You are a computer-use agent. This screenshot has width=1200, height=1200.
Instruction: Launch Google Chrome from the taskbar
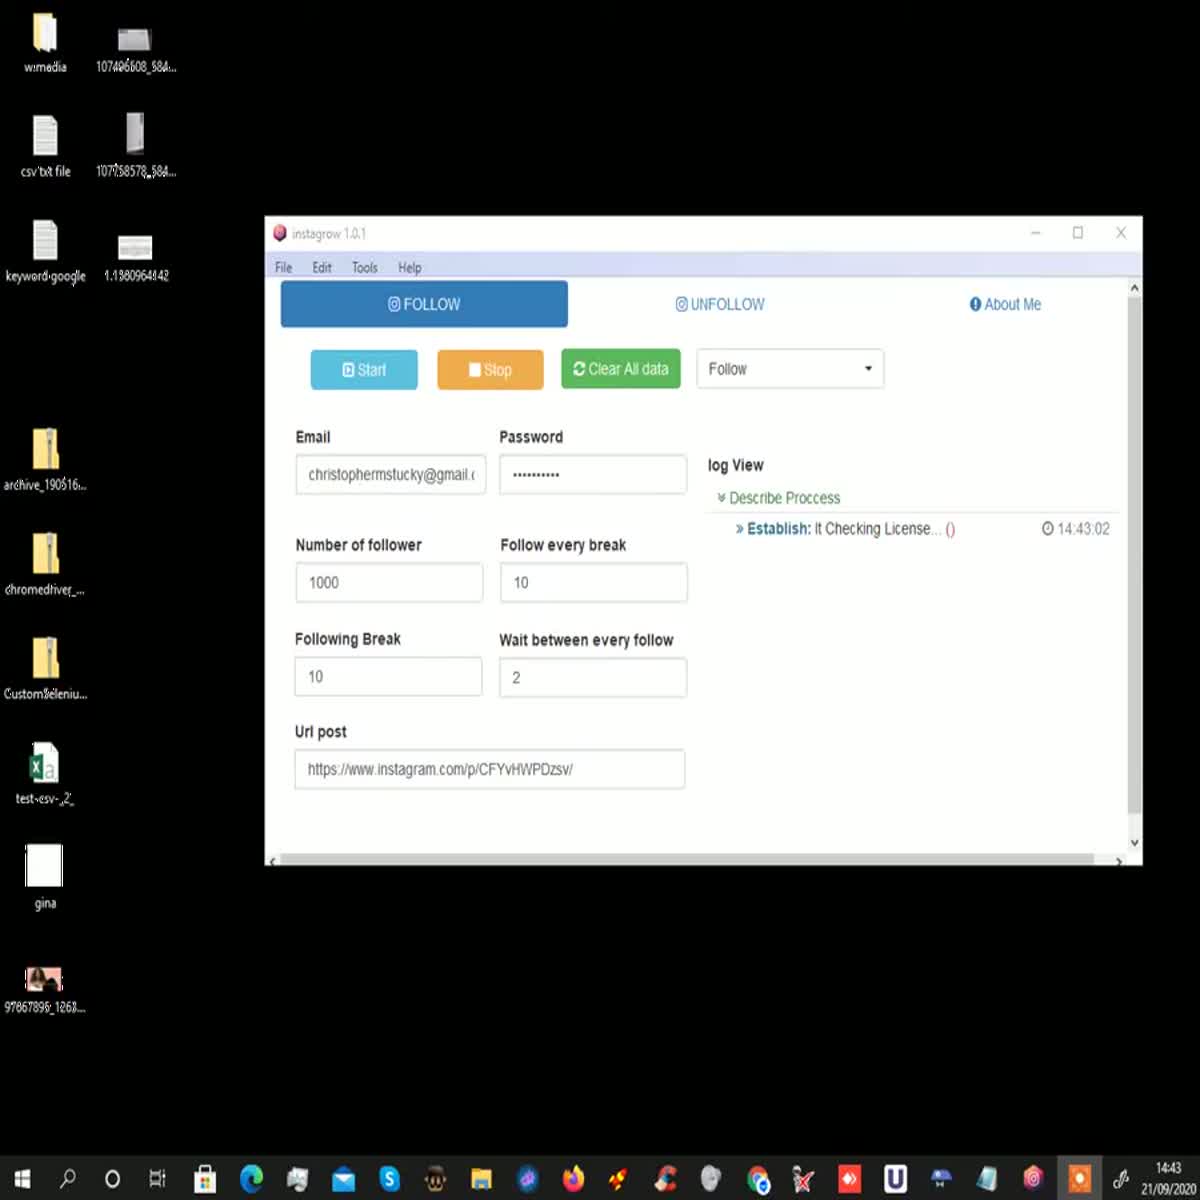pyautogui.click(x=758, y=1179)
